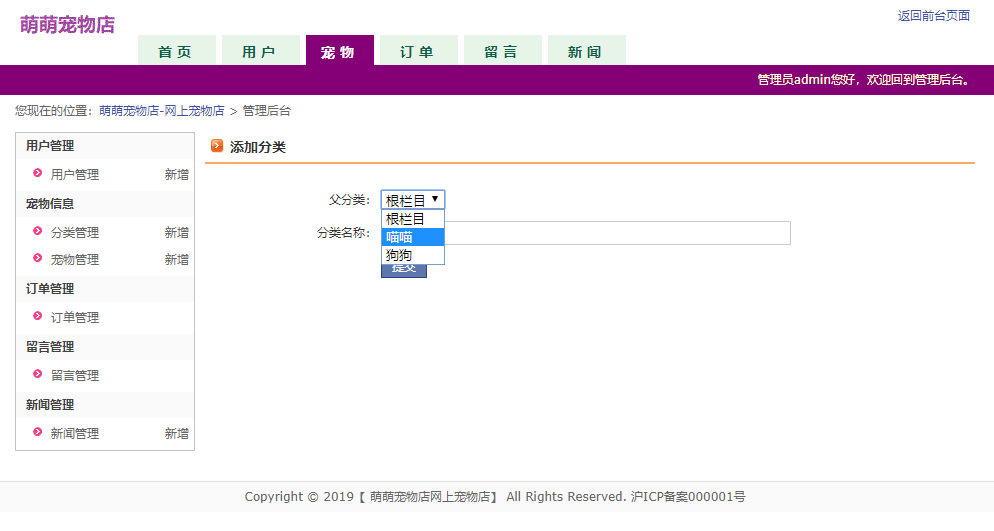
Task: Click the copyright footer text
Action: 495,497
